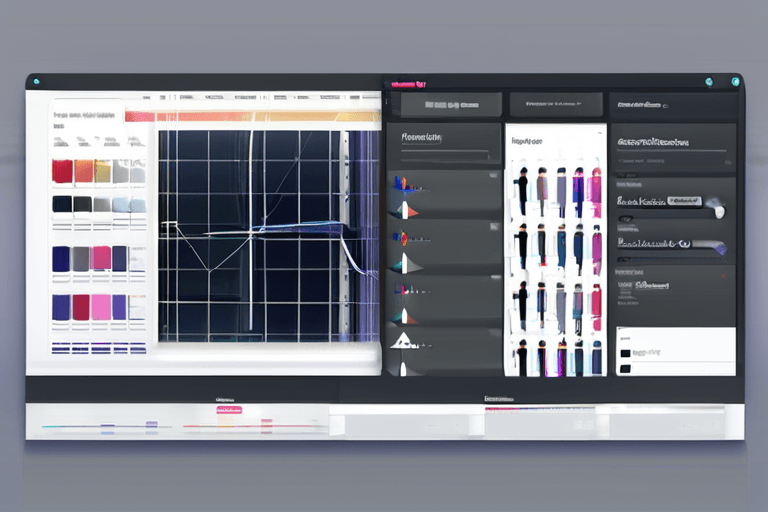Click the pink marker on the bottom timeline

[x=228, y=410]
